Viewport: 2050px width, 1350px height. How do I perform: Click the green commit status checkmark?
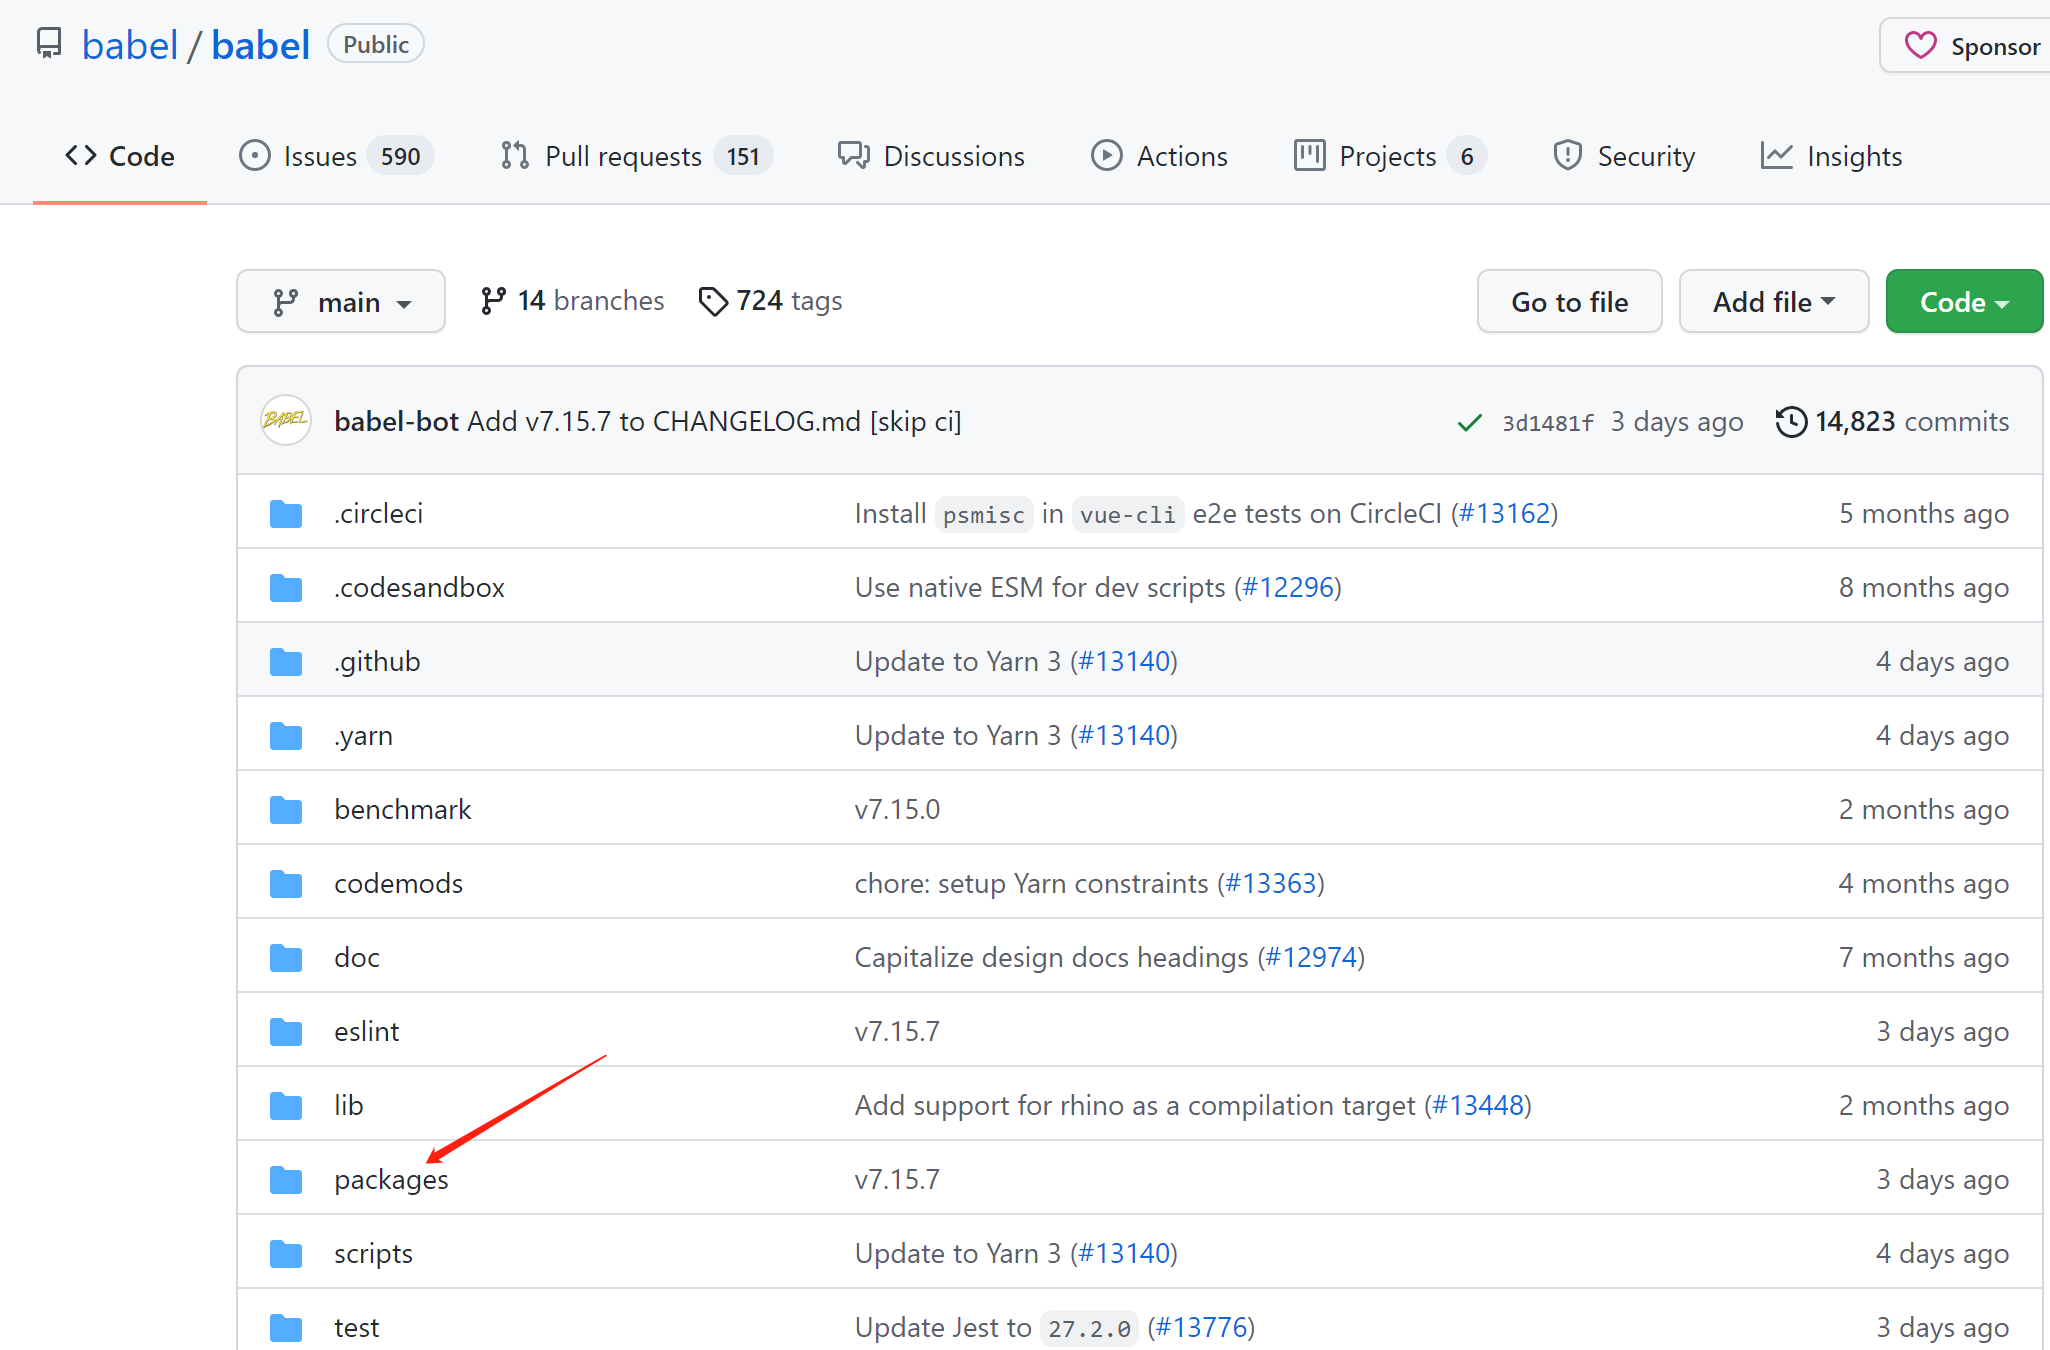[1469, 423]
